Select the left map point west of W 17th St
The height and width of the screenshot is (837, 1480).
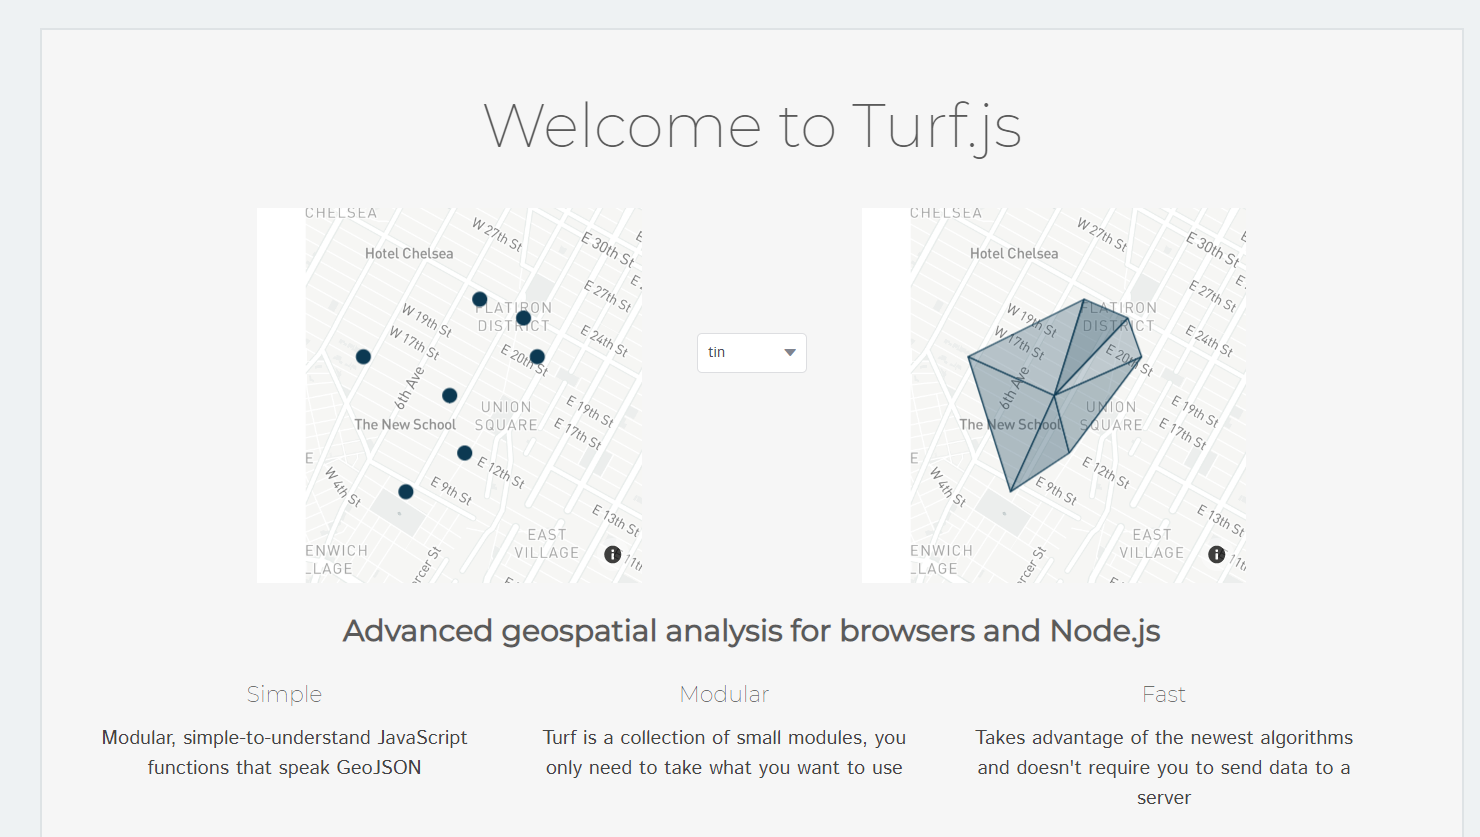click(x=363, y=356)
